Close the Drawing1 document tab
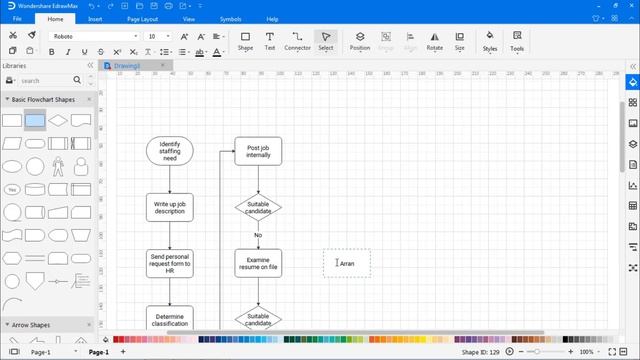 pyautogui.click(x=163, y=65)
